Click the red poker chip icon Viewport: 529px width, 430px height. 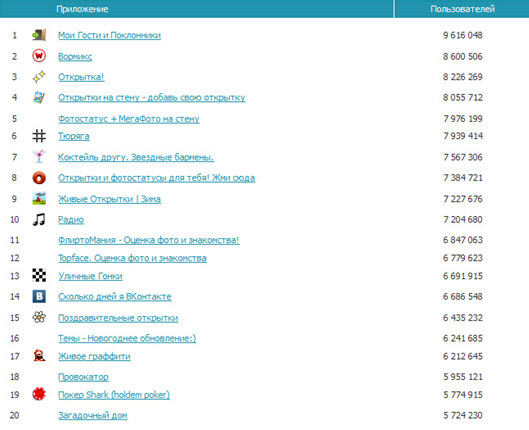point(39,394)
